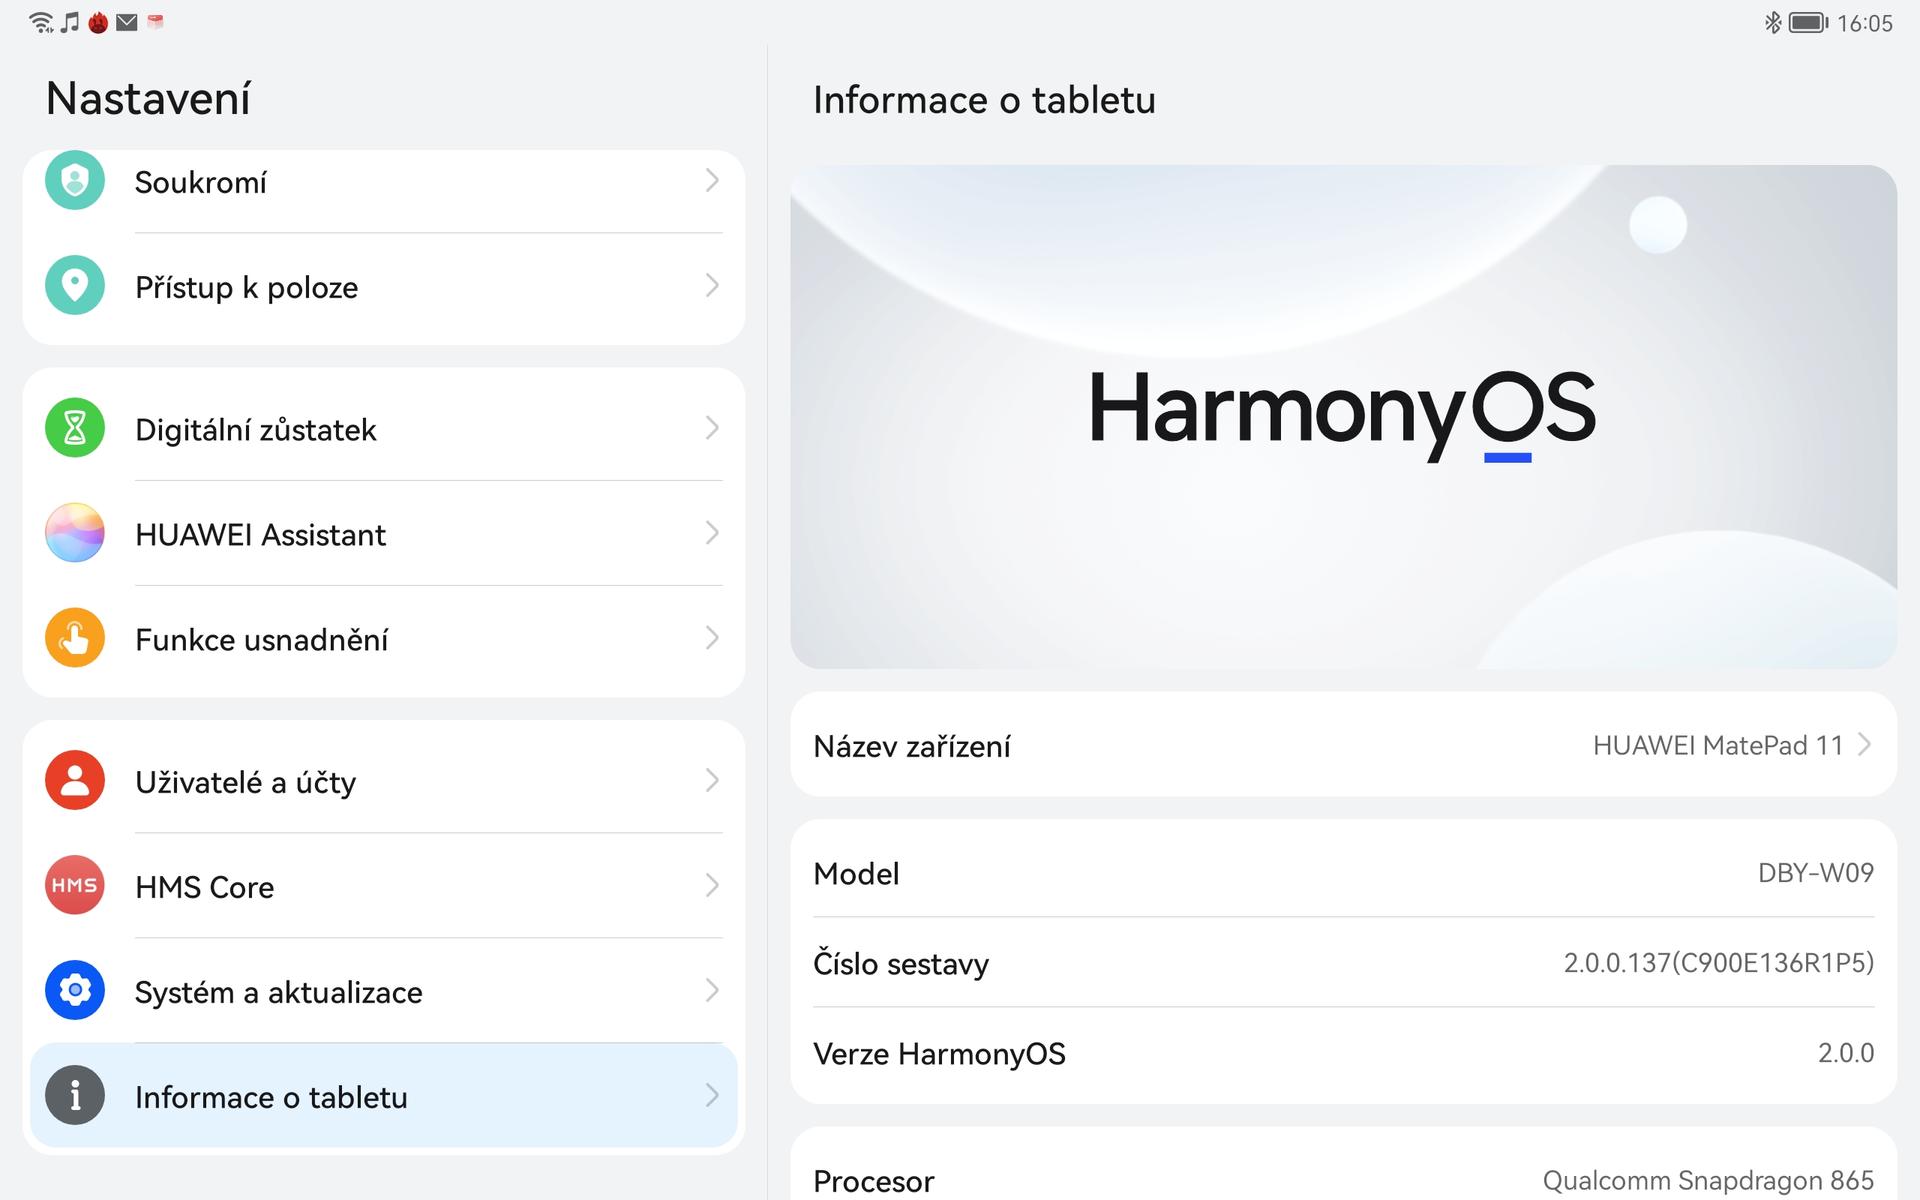Tap the Informace o tabletu info icon

point(75,1095)
